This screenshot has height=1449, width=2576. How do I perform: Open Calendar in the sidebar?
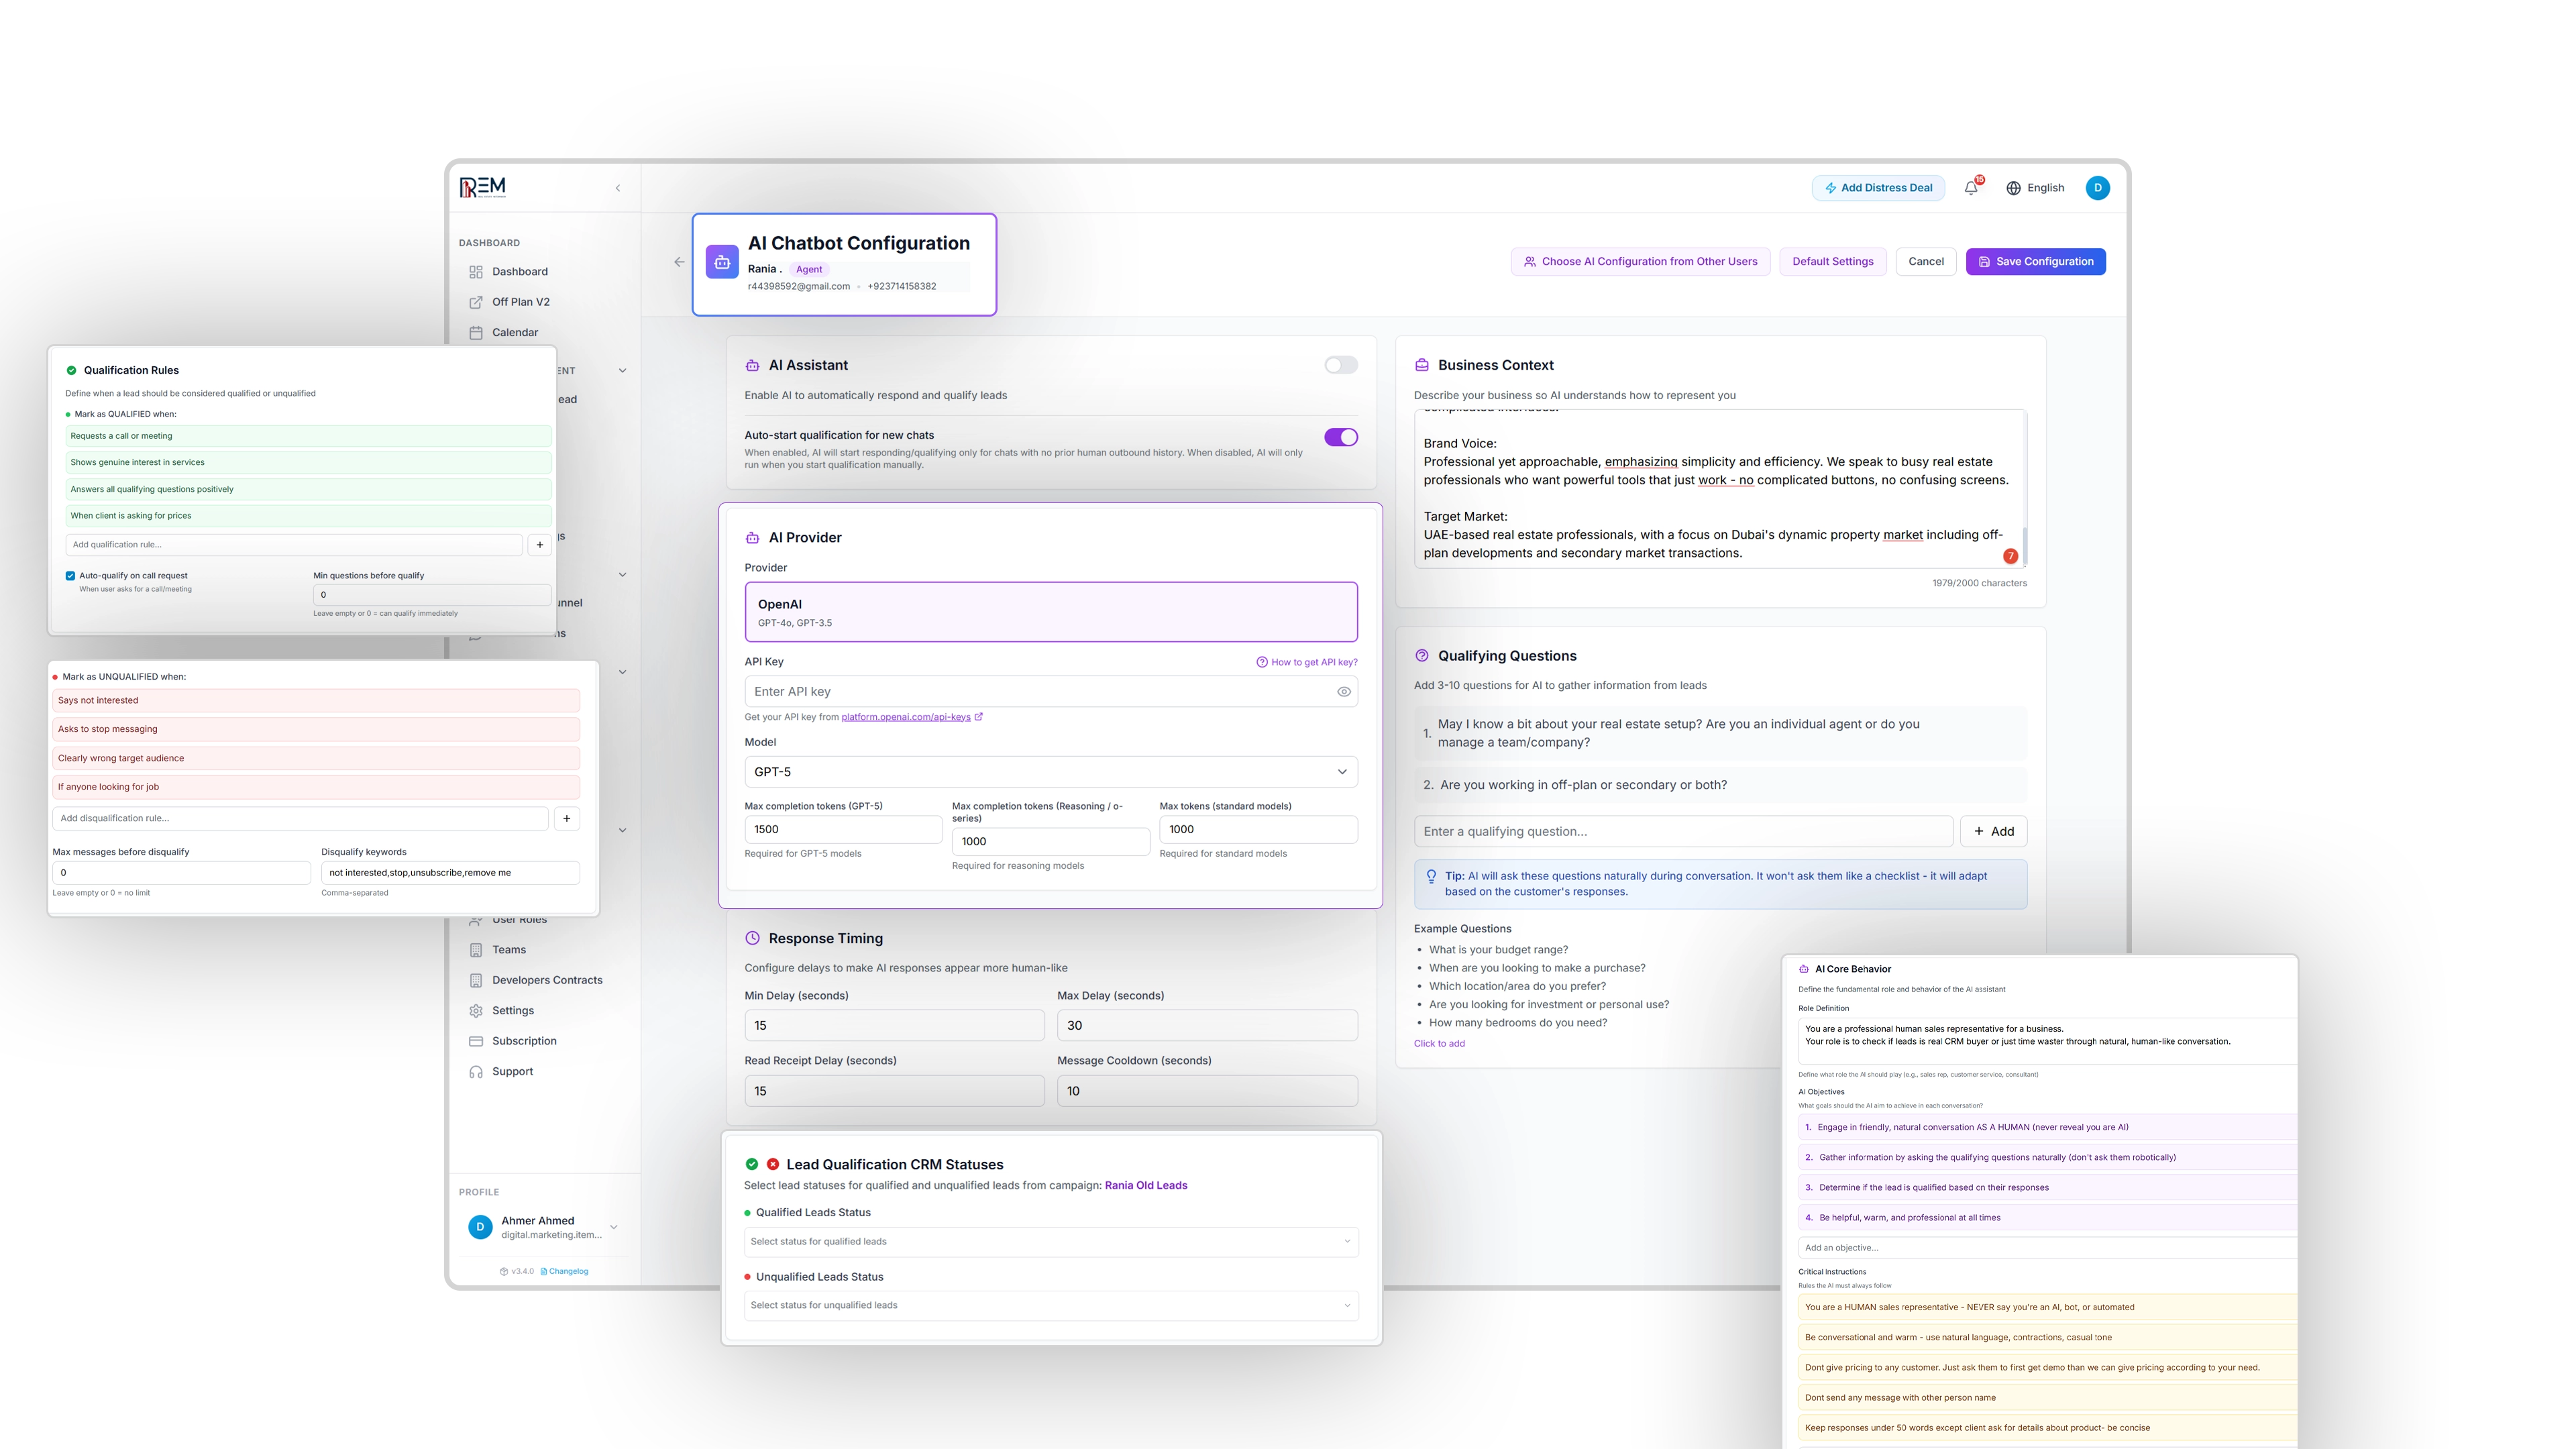tap(515, 332)
